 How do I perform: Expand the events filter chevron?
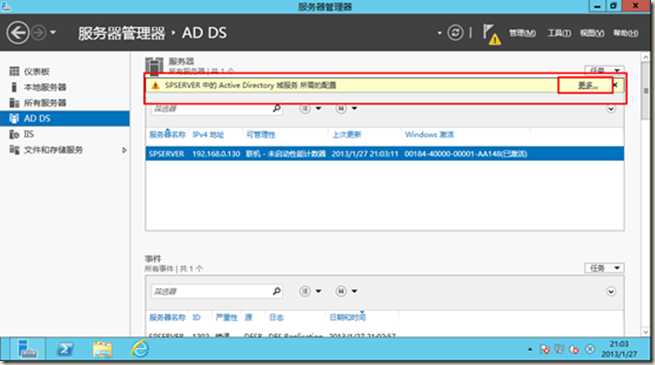[611, 291]
